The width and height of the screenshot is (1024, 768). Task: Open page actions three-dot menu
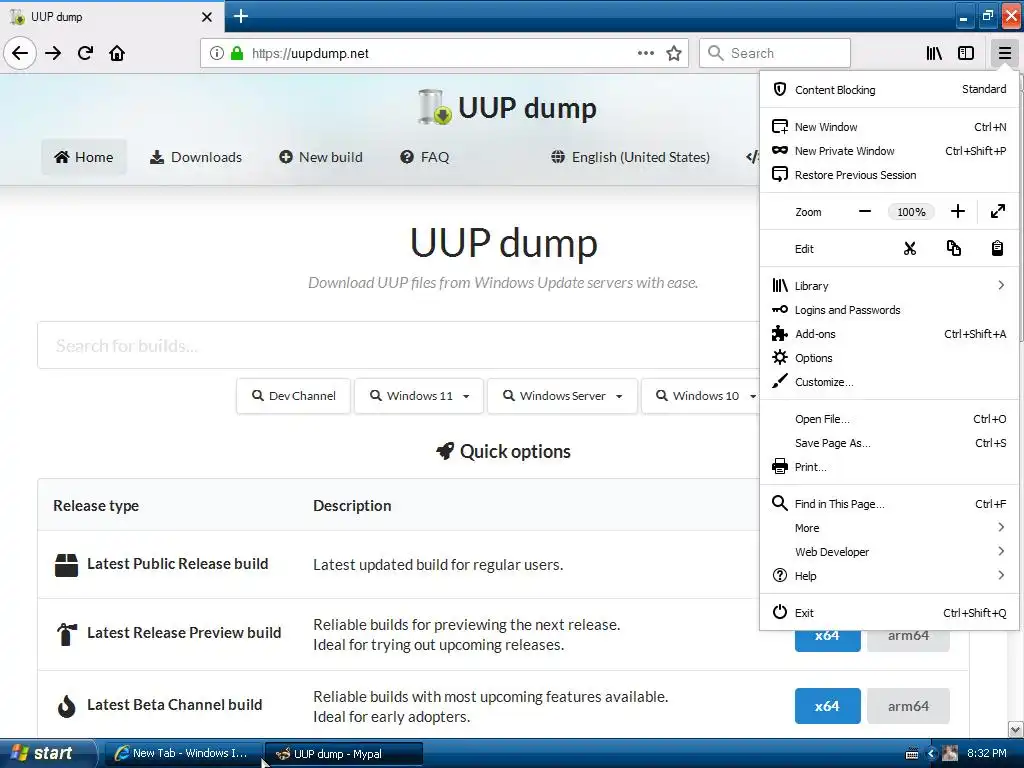[645, 53]
